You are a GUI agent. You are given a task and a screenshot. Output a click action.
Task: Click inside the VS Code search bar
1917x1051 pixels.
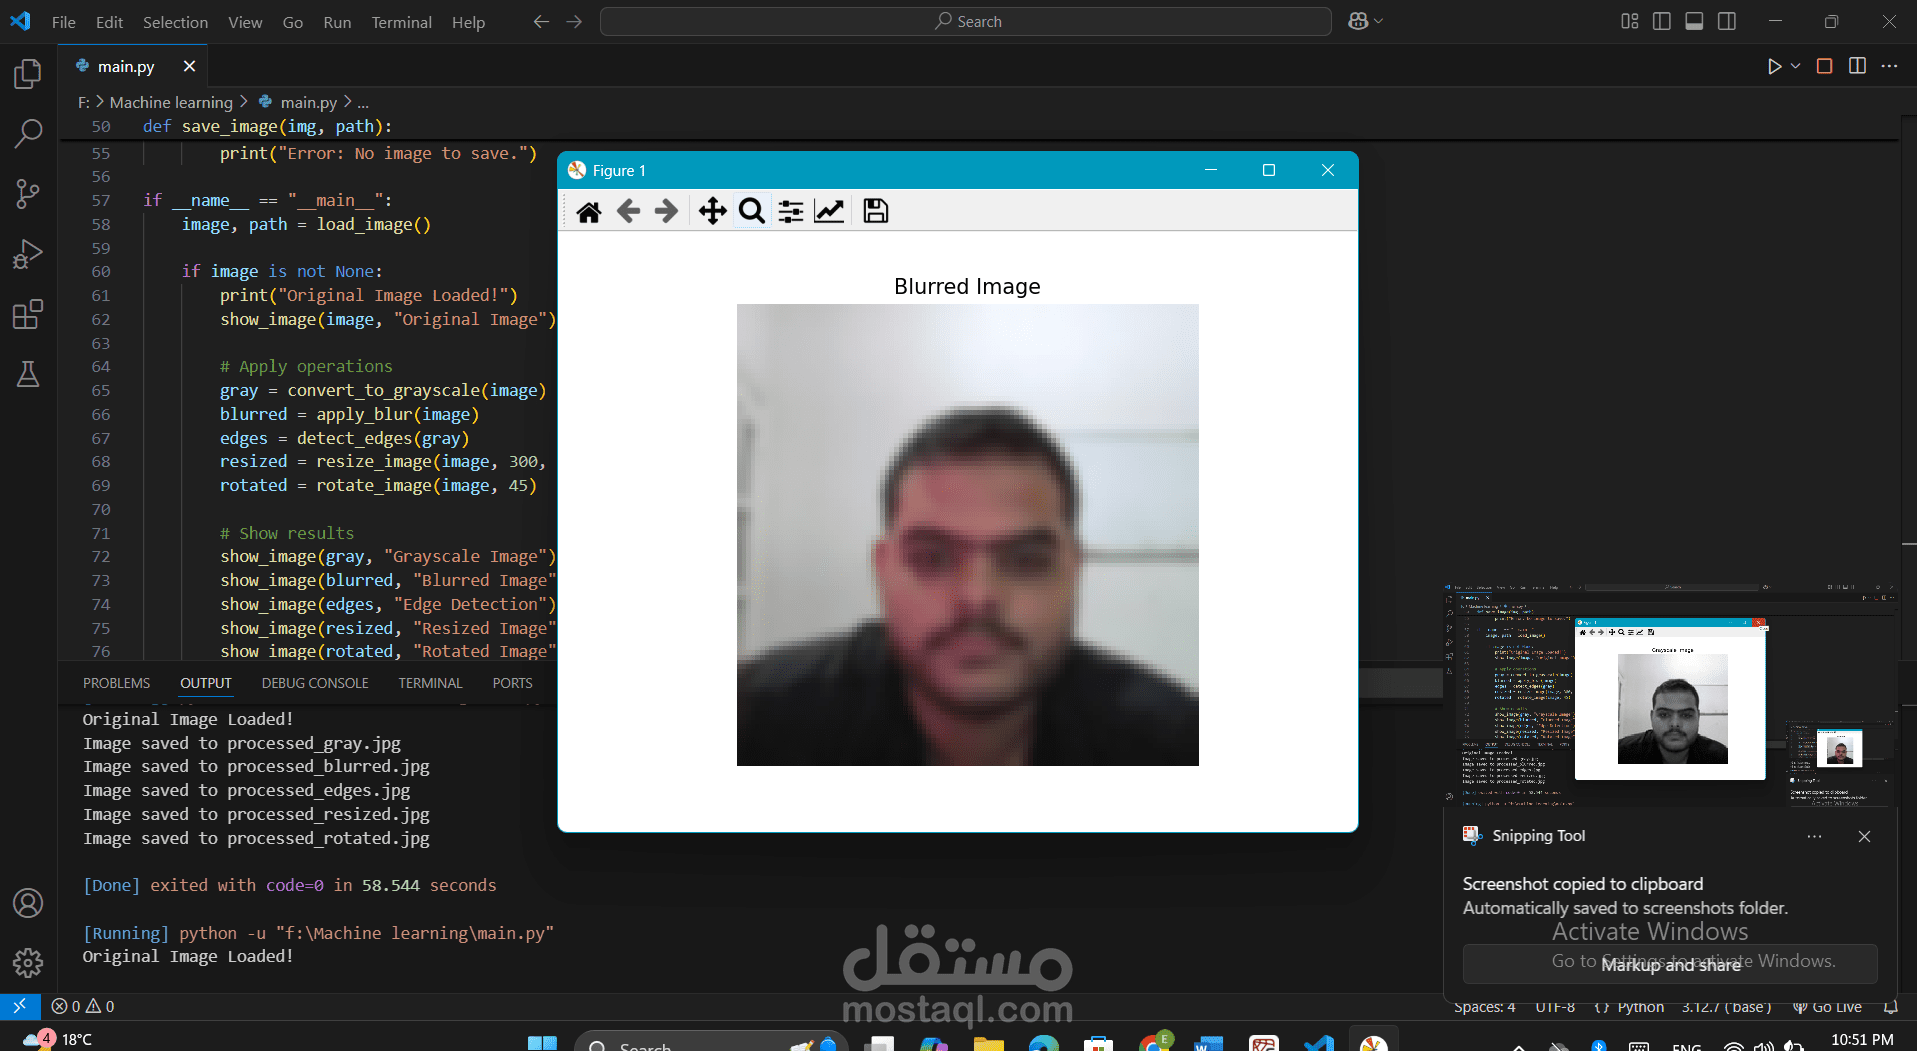tap(963, 20)
